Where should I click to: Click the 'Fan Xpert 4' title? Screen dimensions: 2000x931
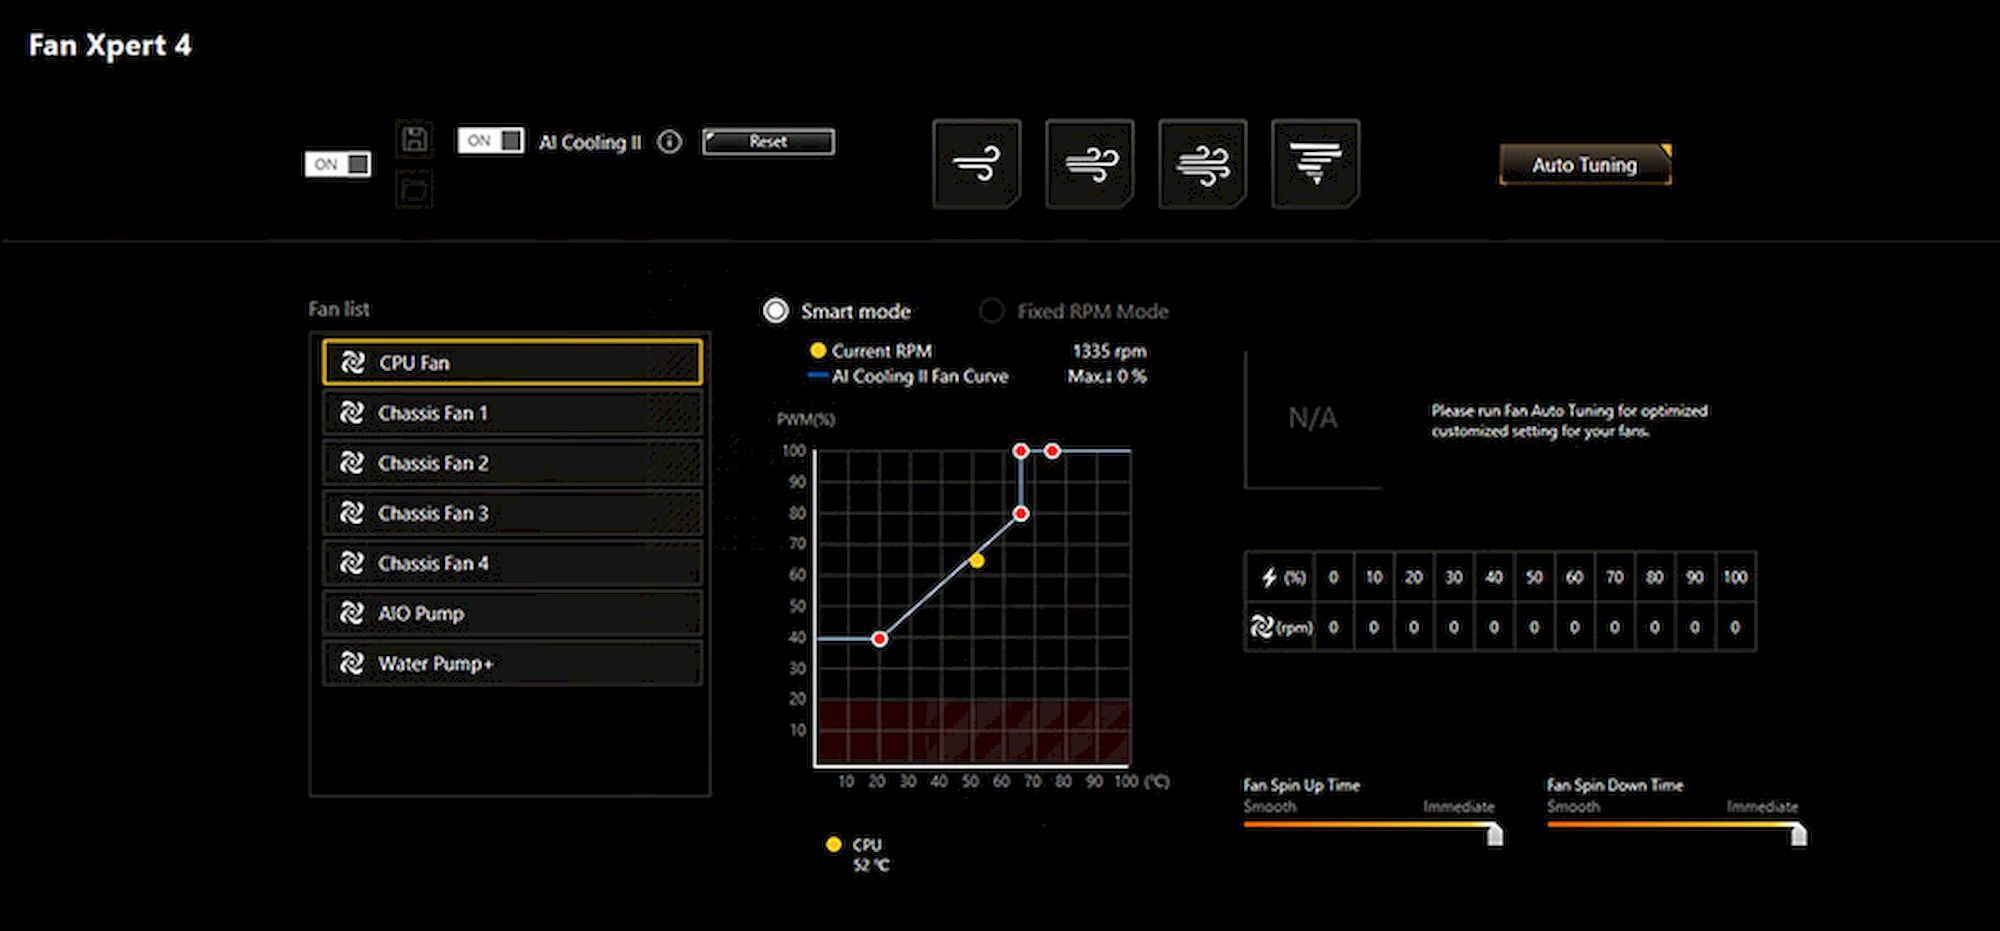click(110, 45)
